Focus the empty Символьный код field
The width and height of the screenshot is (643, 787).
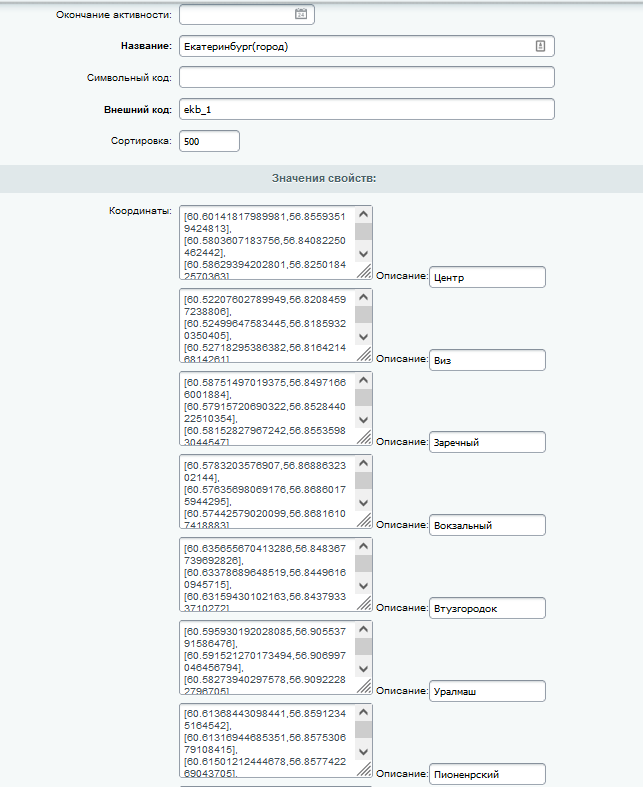tap(366, 78)
